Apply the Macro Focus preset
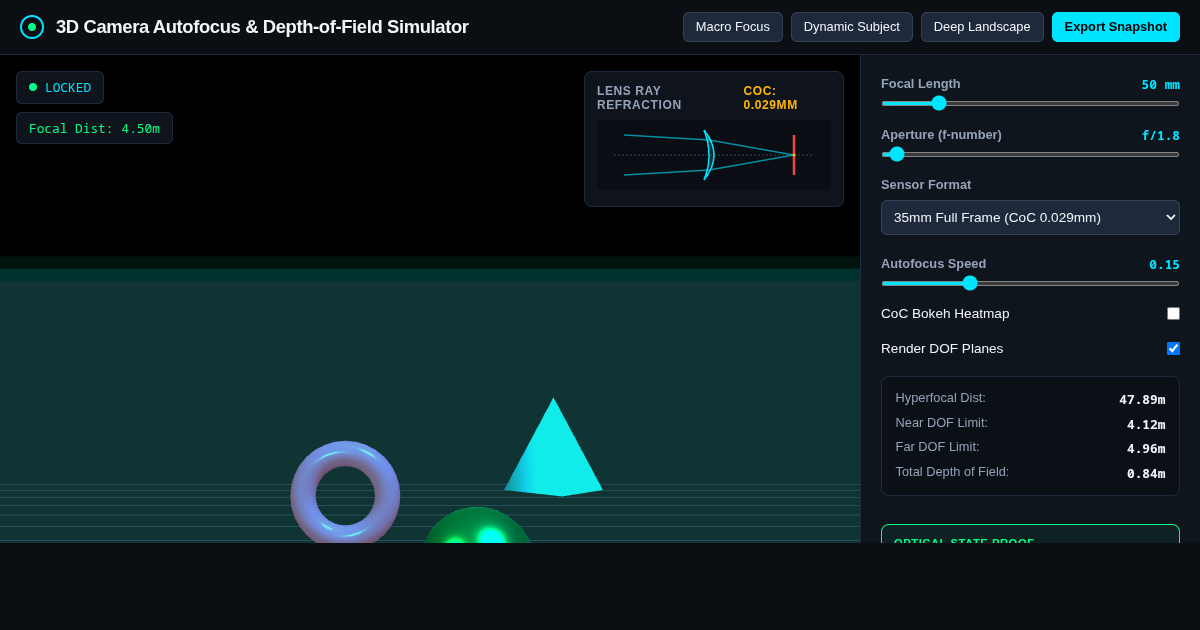The height and width of the screenshot is (630, 1200). click(x=733, y=27)
